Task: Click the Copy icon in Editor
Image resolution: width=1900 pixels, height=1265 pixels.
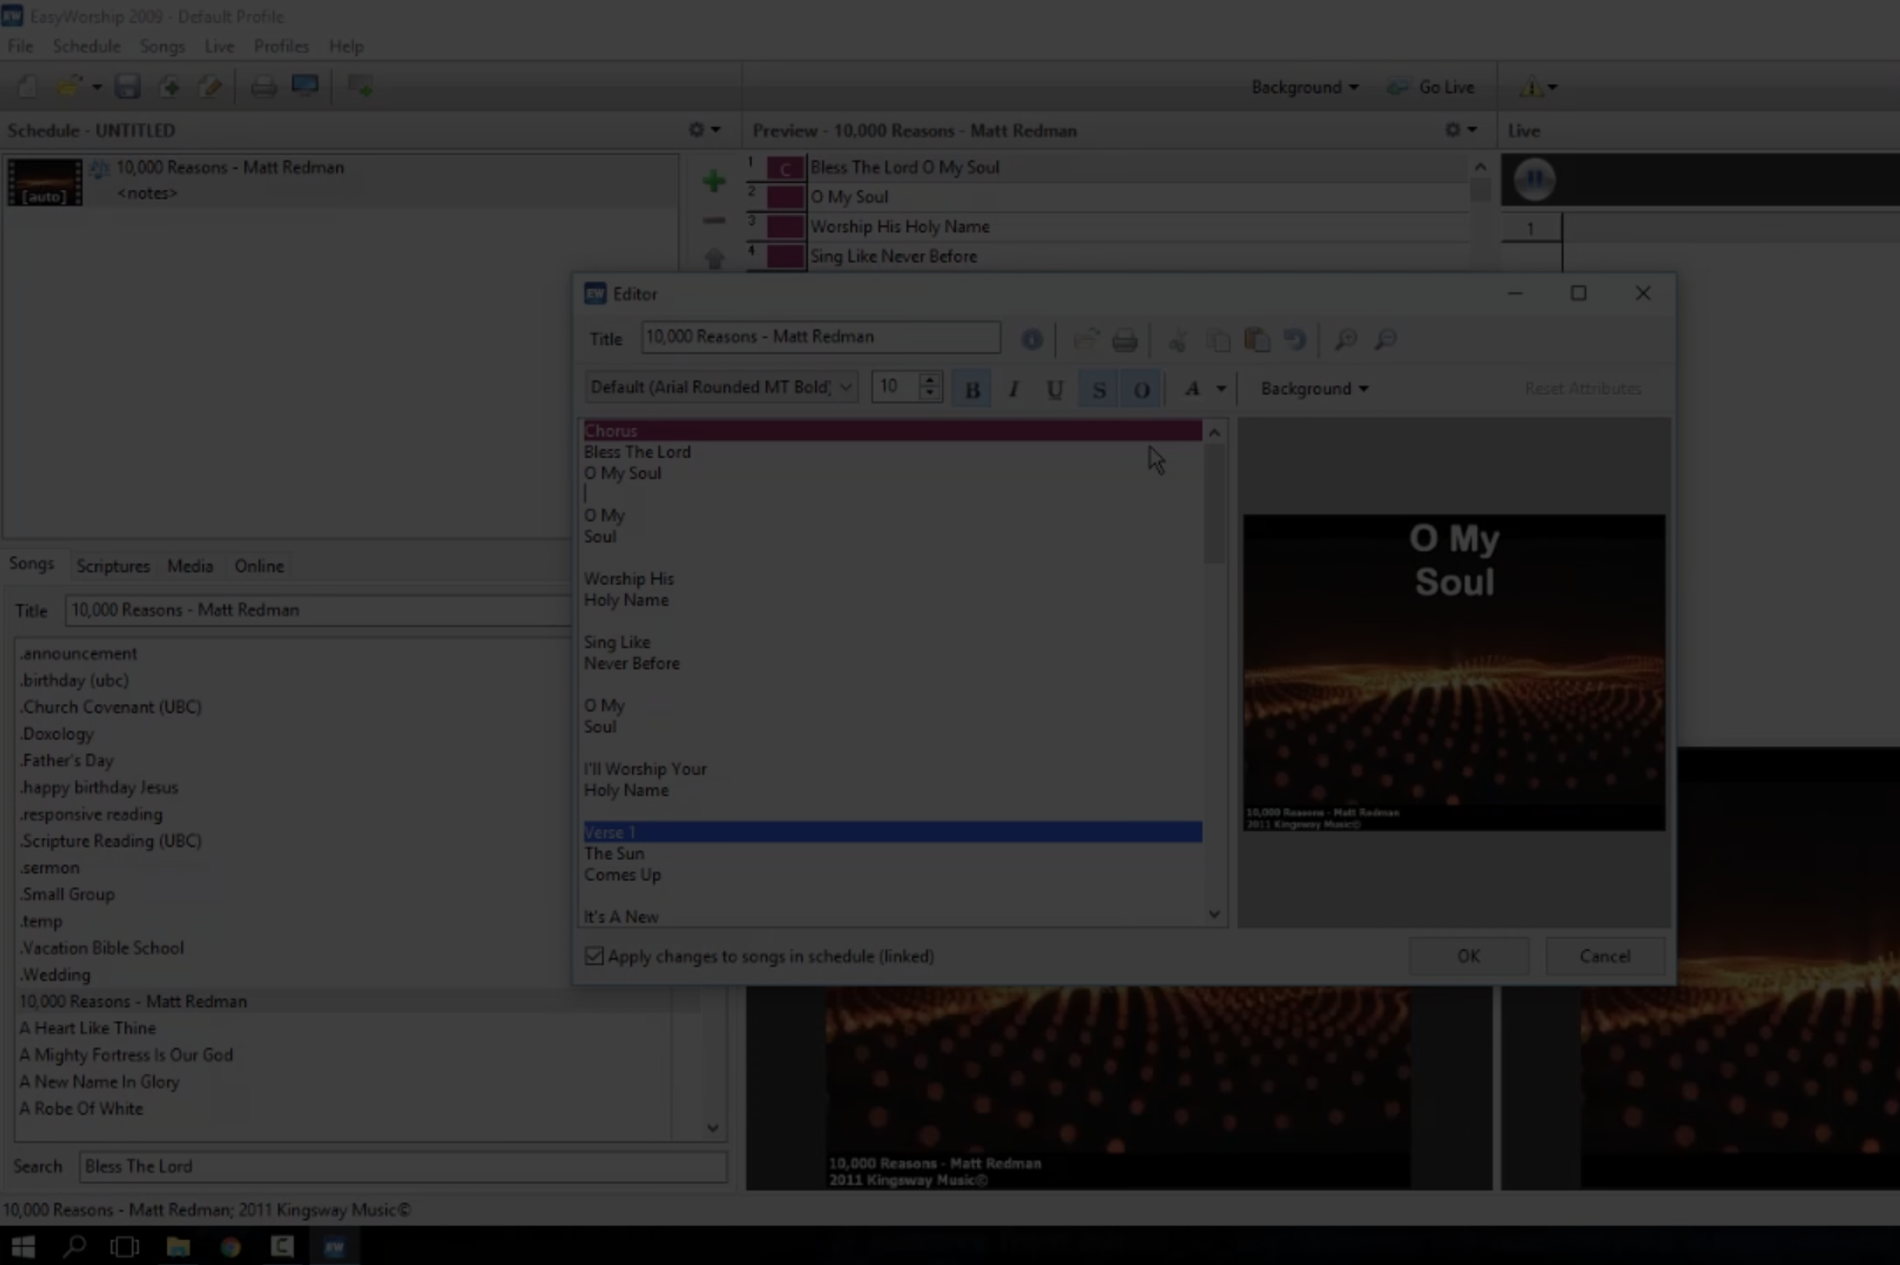Action: 1217,340
